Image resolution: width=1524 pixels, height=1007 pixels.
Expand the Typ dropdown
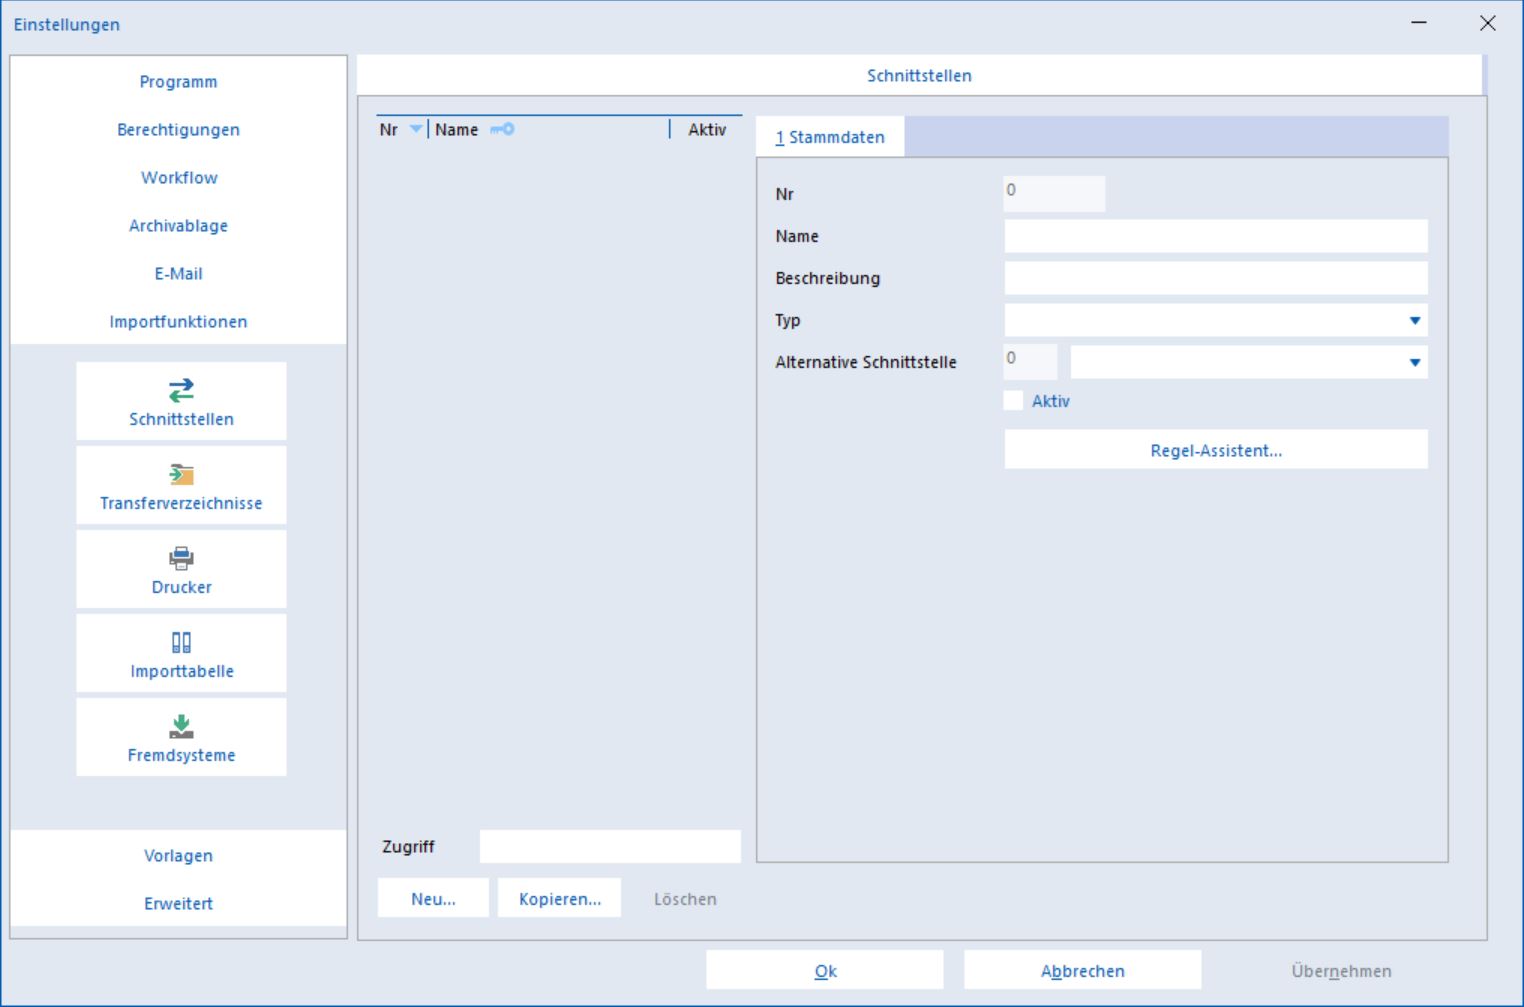coord(1415,320)
